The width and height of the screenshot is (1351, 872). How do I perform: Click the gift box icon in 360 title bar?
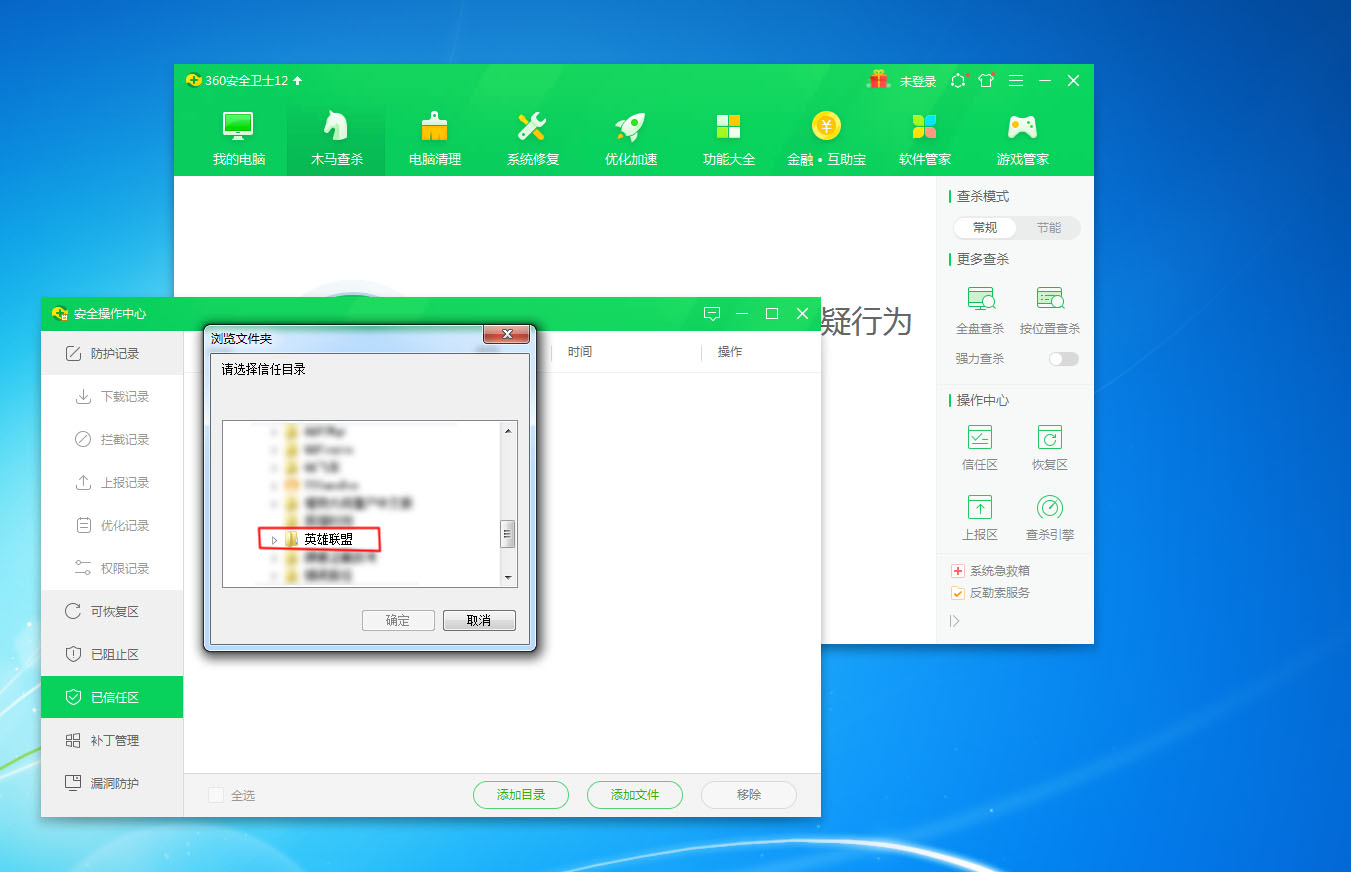(878, 80)
